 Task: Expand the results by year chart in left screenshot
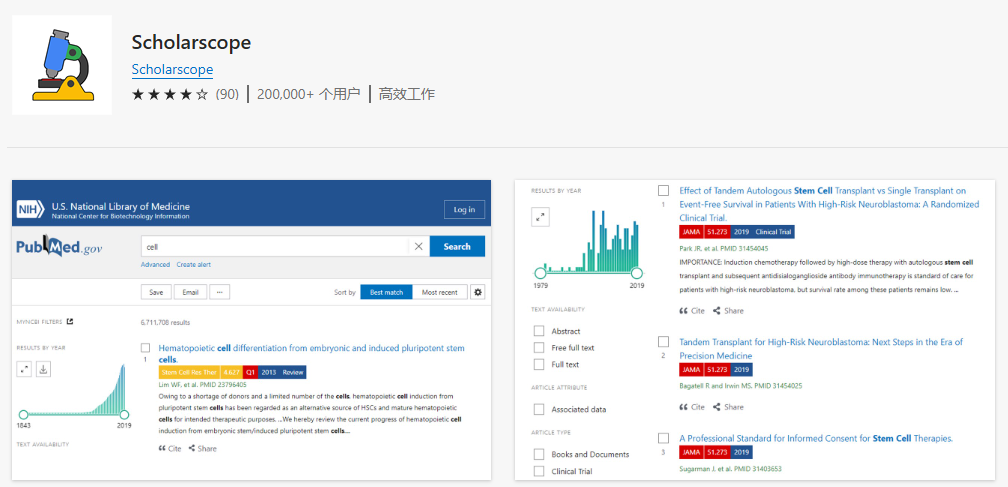[x=24, y=369]
